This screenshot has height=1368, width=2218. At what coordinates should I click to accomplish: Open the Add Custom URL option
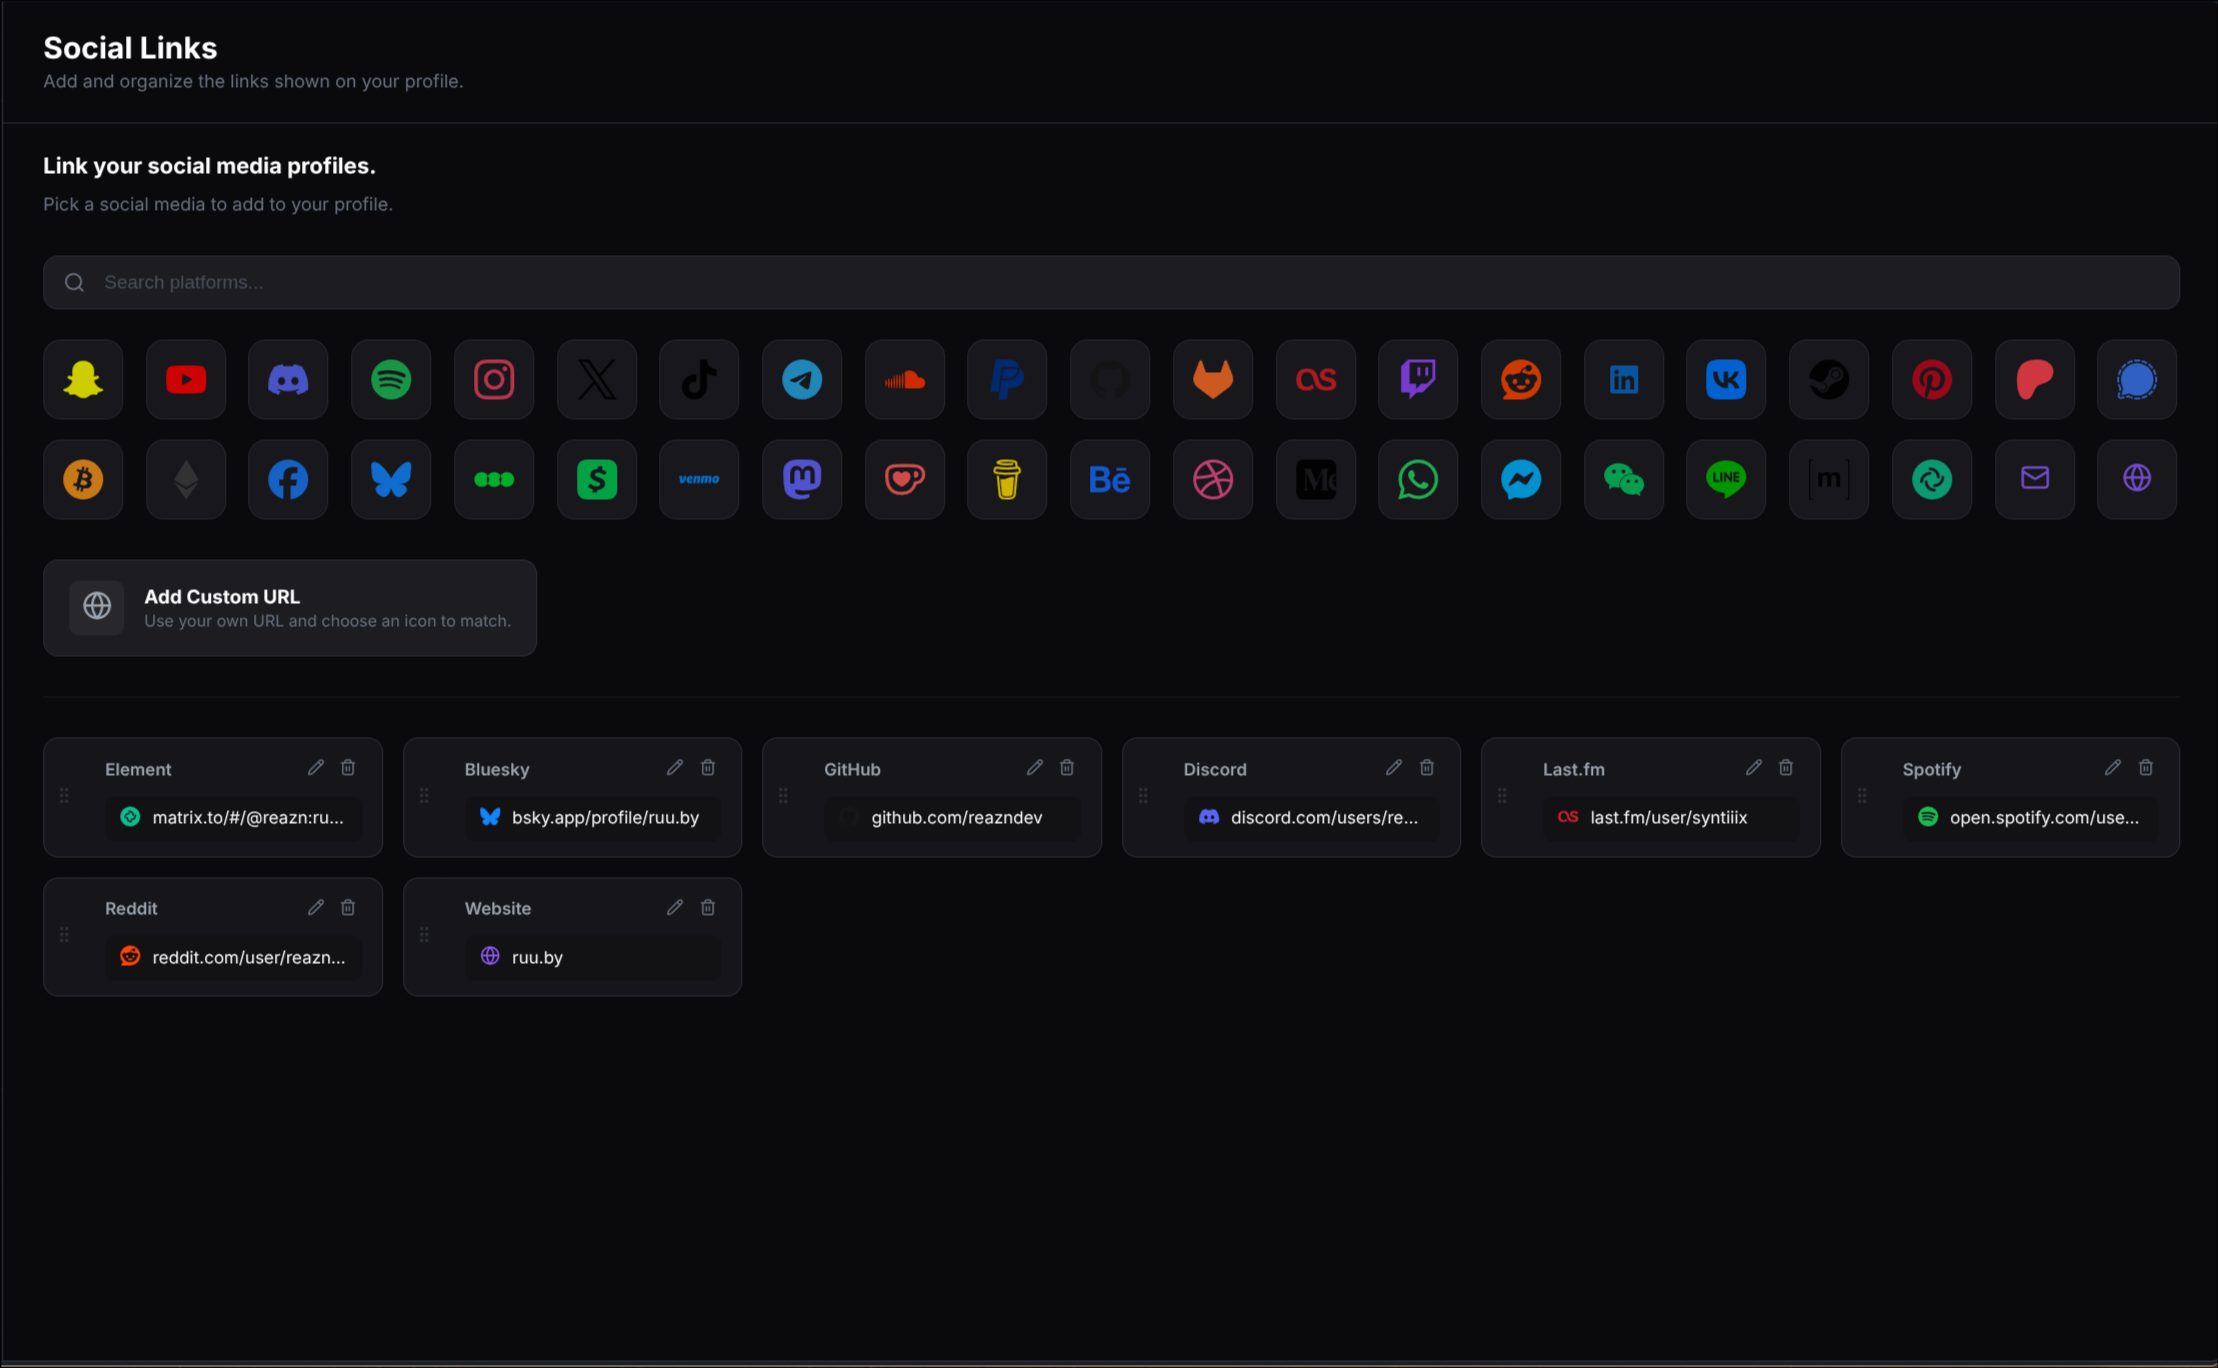[290, 608]
